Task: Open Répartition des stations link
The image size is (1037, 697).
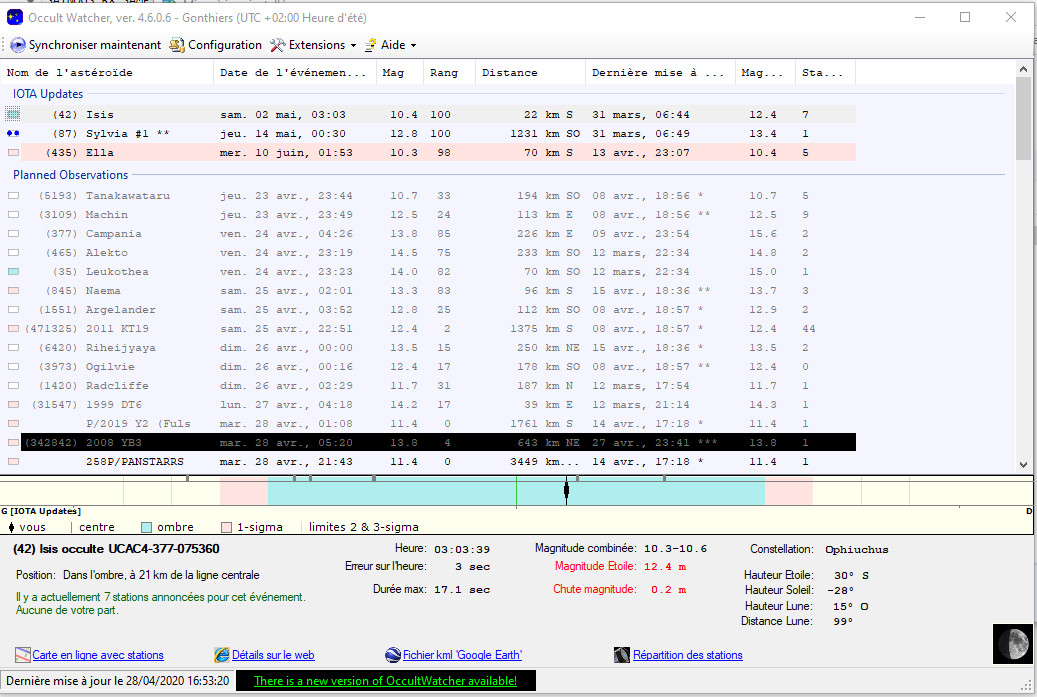Action: point(688,655)
